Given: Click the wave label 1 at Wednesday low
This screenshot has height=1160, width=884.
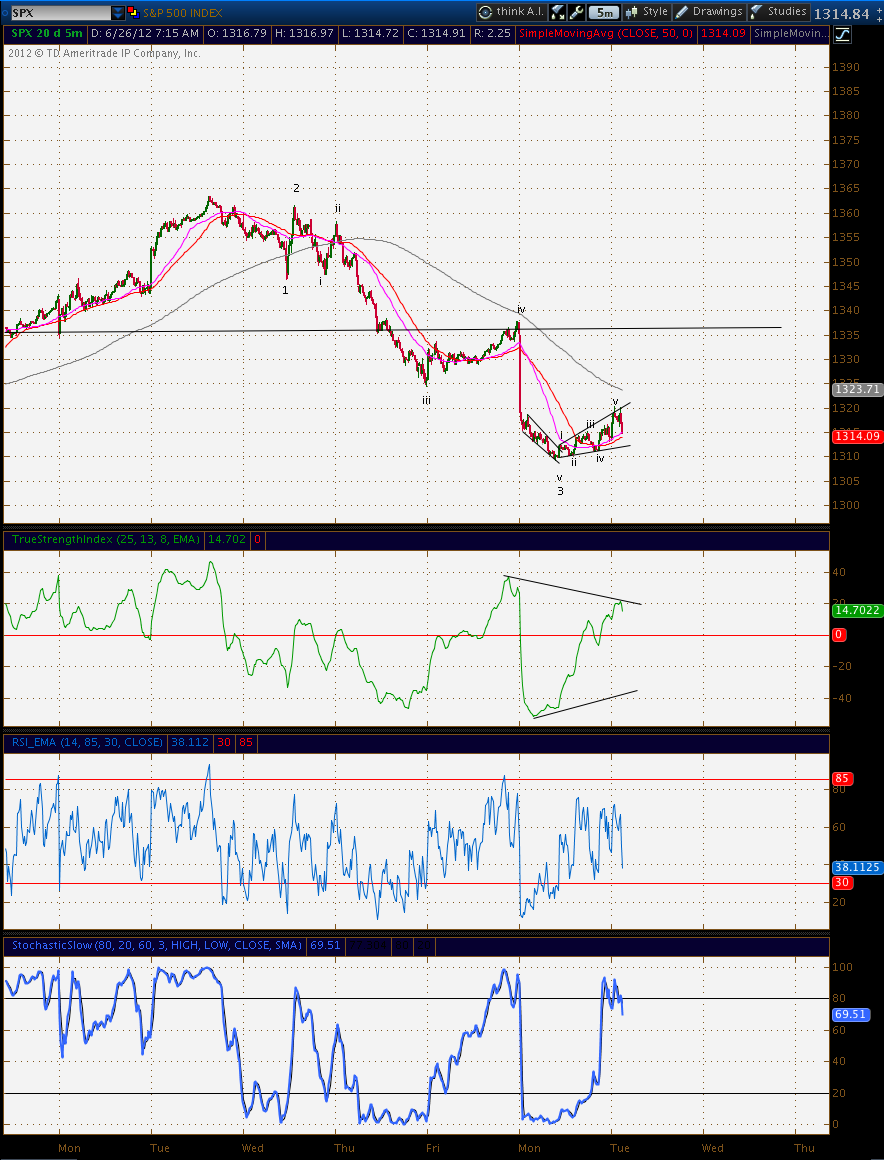Looking at the screenshot, I should 286,290.
